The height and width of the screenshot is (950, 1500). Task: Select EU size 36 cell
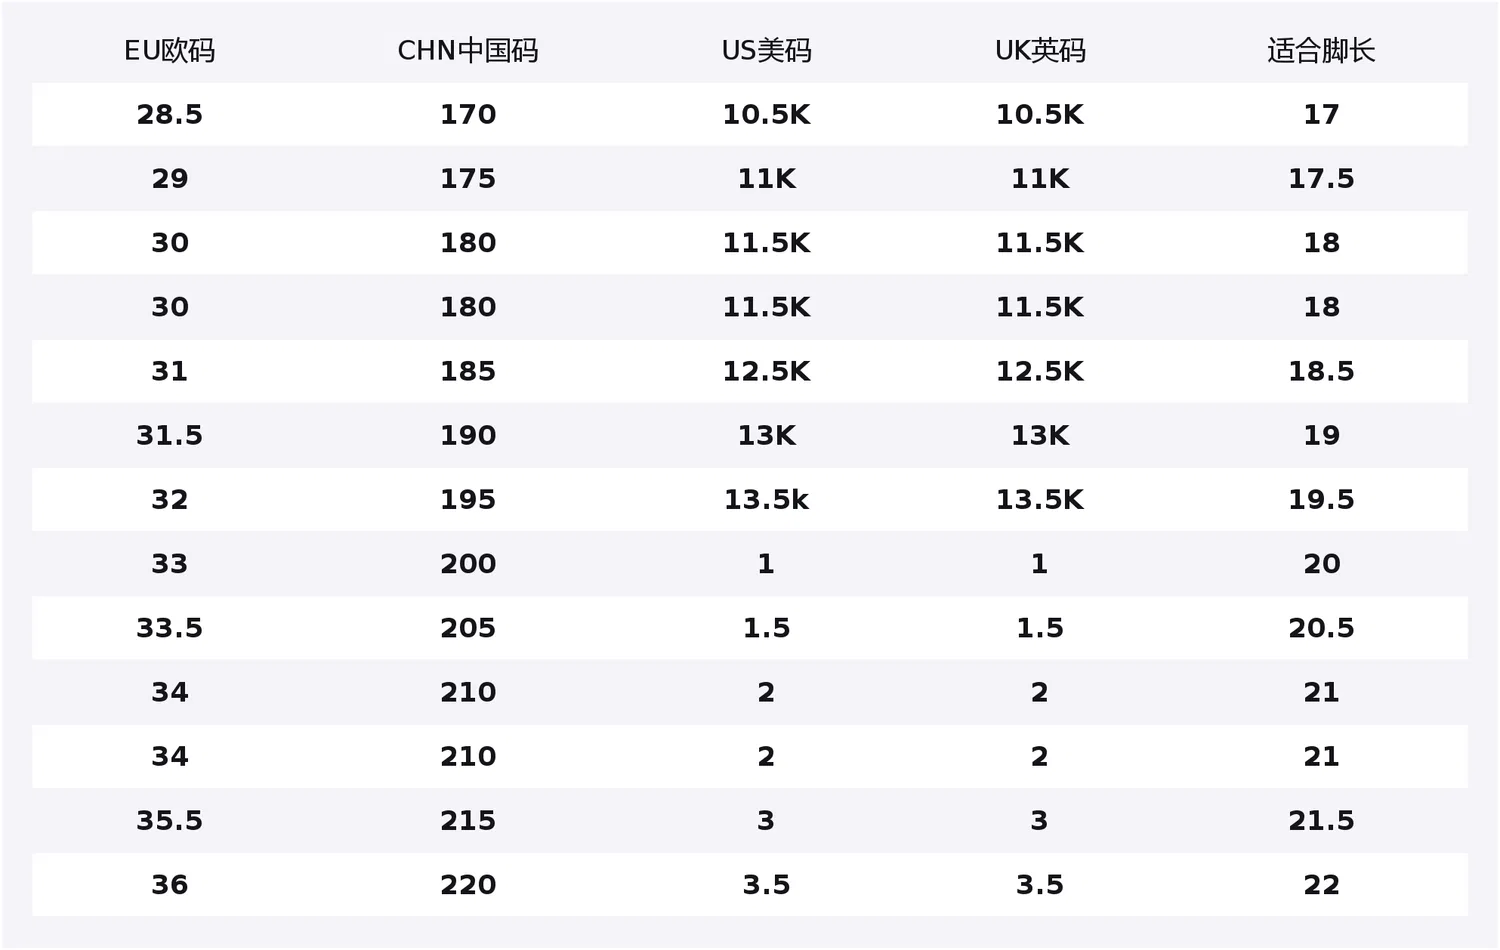click(169, 885)
